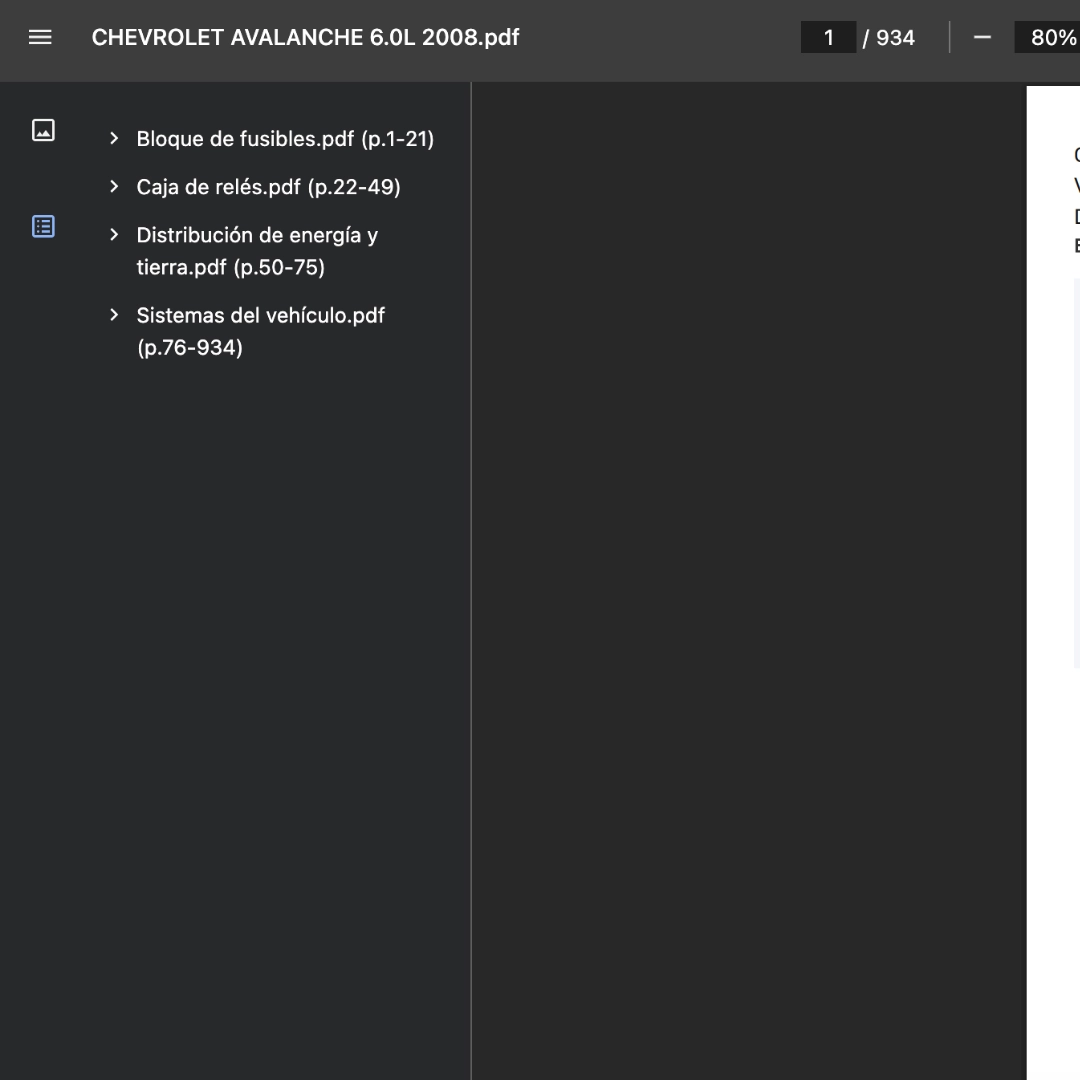1080x1080 pixels.
Task: Show page thumbnails view in sidebar
Action: [x=43, y=129]
